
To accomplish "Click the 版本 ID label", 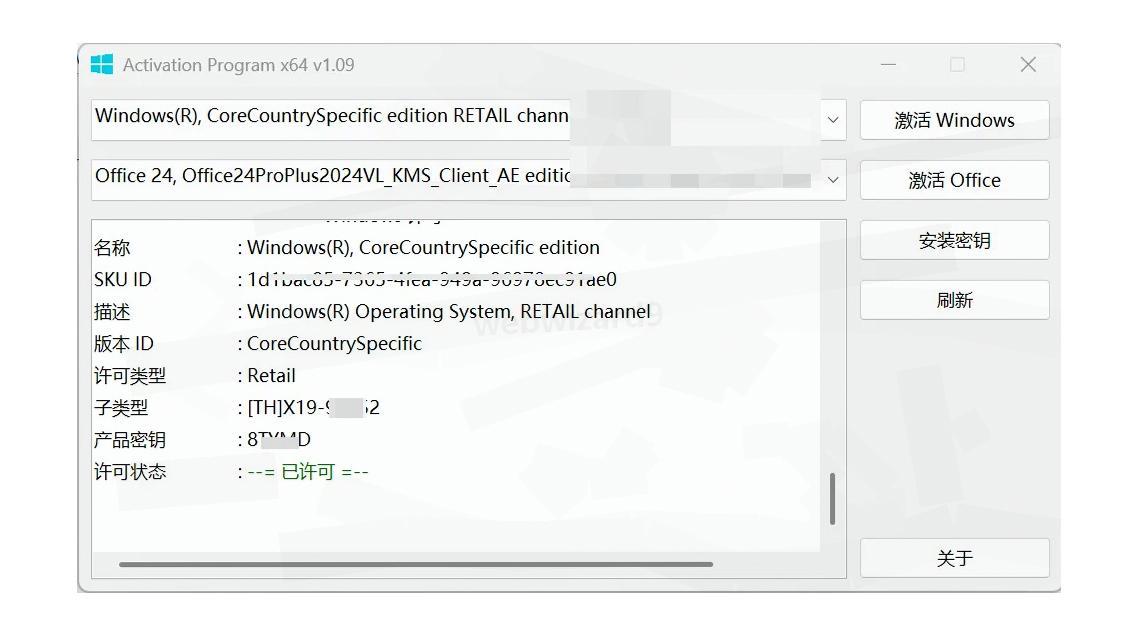I will pyautogui.click(x=123, y=344).
